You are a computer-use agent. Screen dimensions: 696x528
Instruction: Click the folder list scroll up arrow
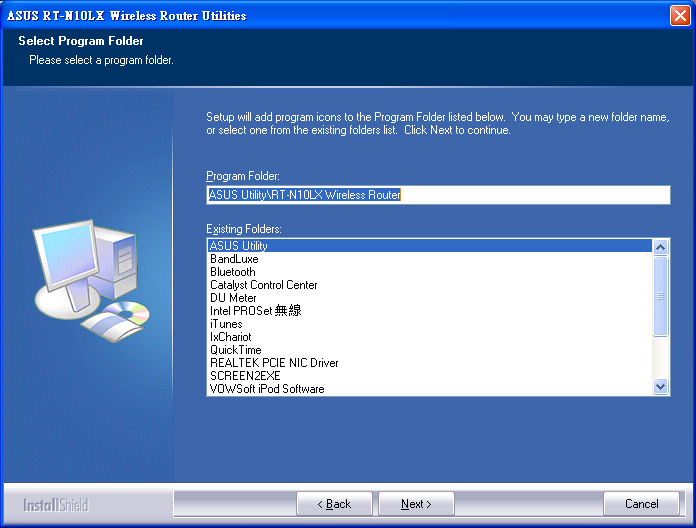point(660,247)
